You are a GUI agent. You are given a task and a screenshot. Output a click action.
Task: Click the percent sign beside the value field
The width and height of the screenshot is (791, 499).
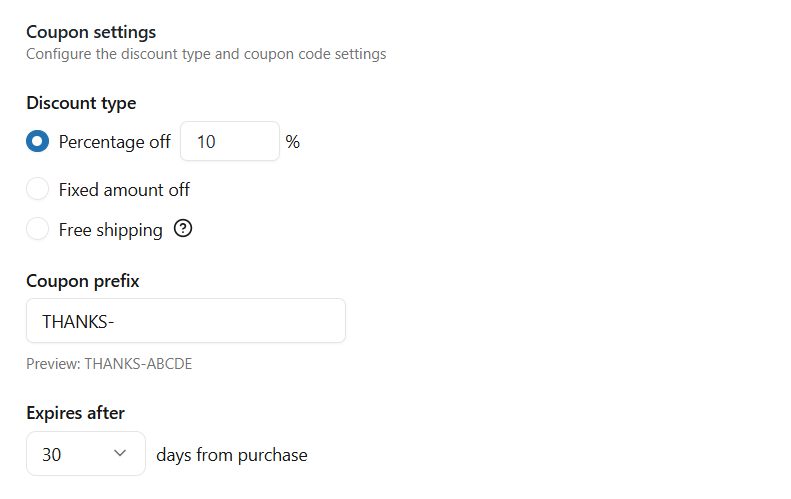coord(293,142)
